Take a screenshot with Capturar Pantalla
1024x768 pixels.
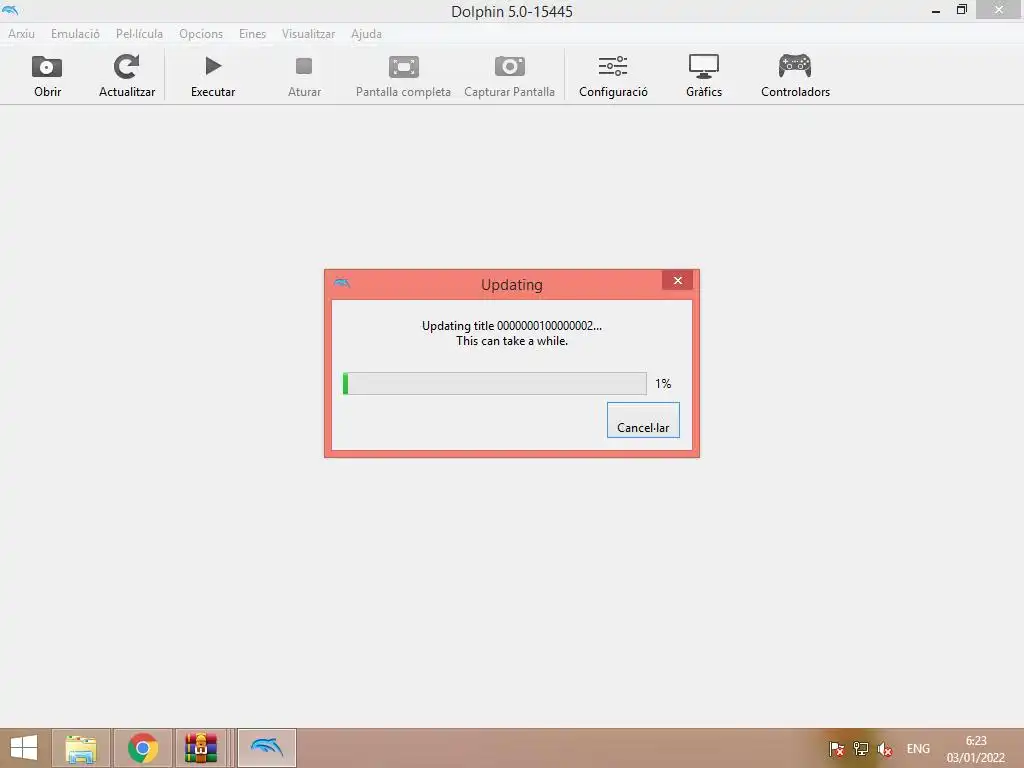point(509,76)
